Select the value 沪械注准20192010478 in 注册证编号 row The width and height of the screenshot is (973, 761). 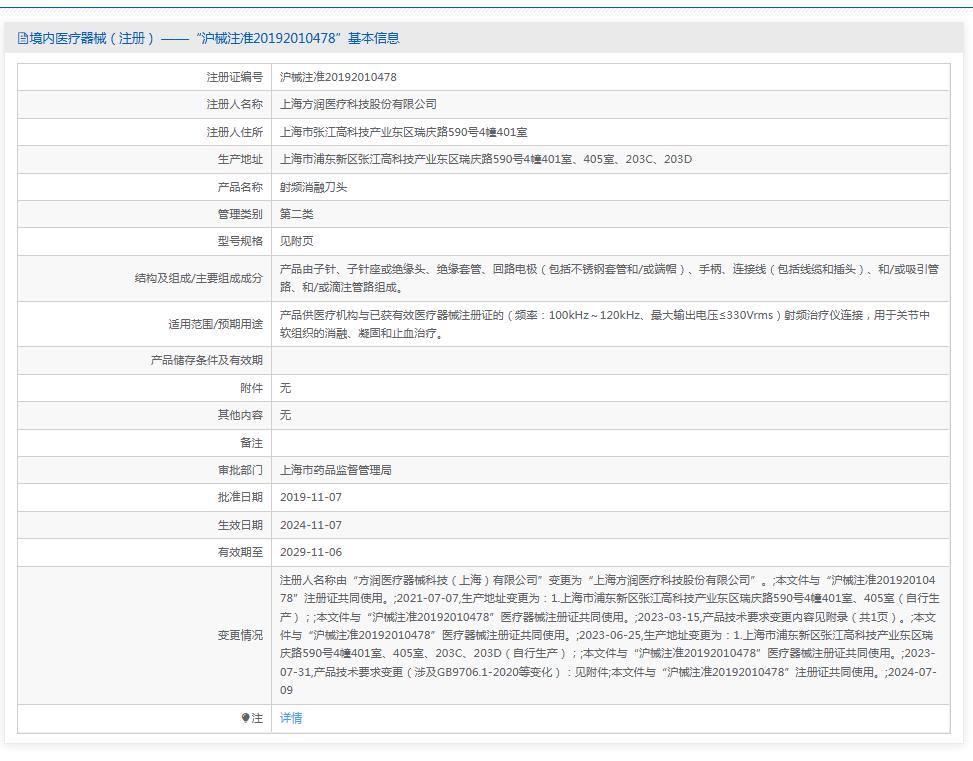338,77
